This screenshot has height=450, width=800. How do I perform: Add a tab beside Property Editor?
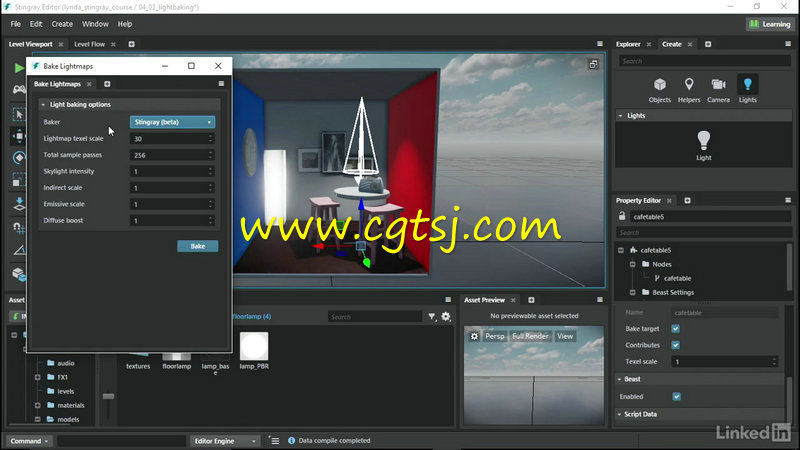point(687,201)
